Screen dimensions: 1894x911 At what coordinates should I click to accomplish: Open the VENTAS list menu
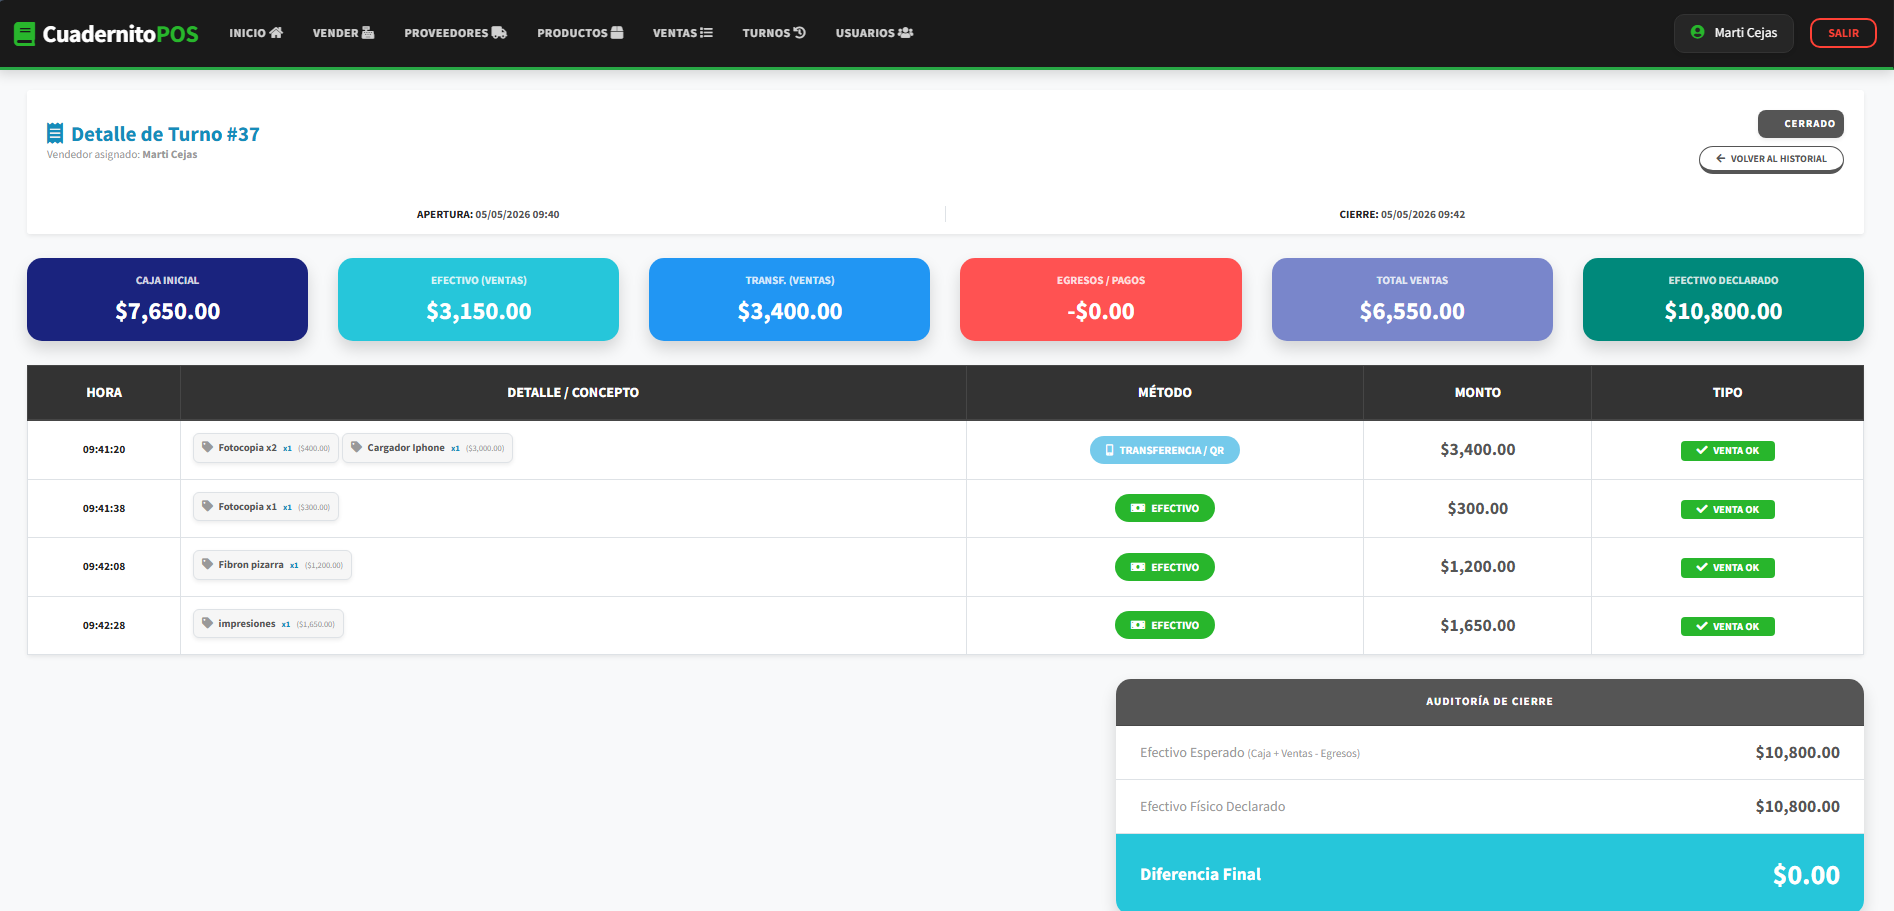point(683,33)
